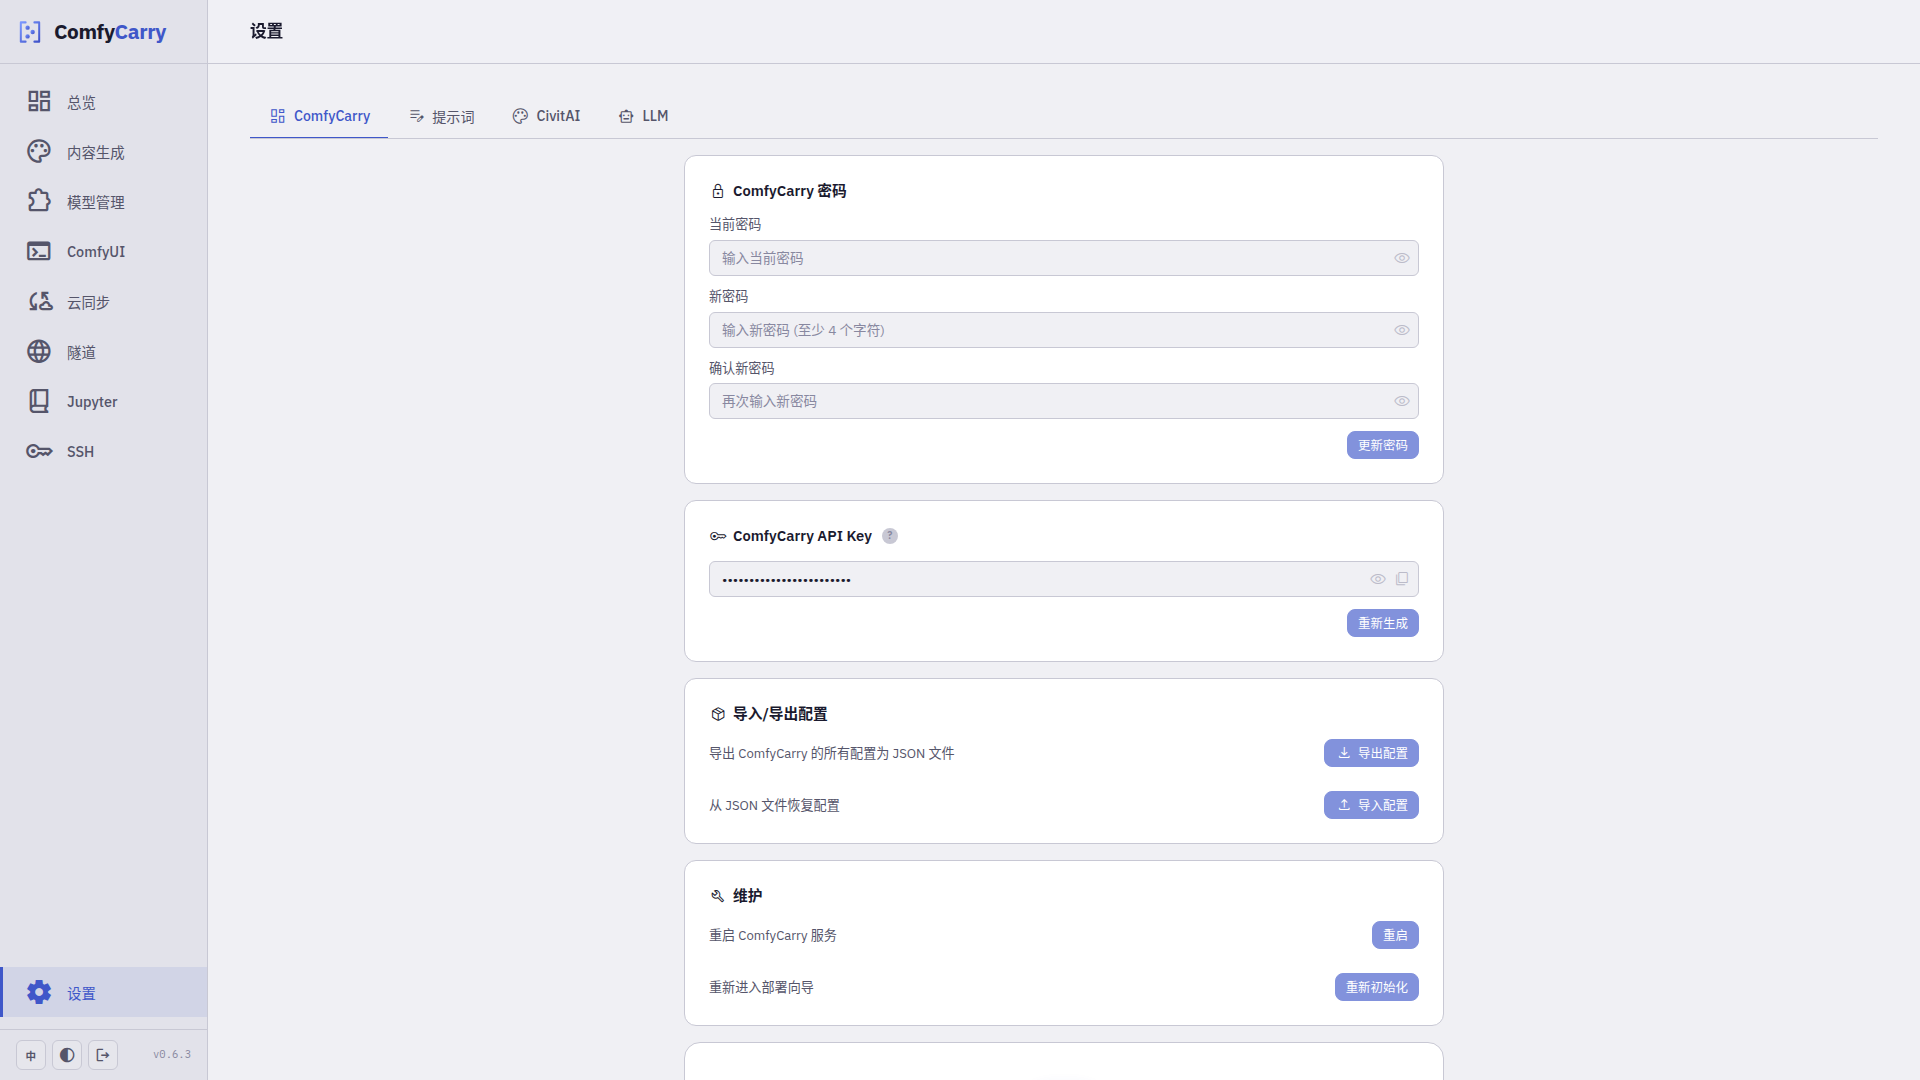
Task: Click the 更新密码 button
Action: click(x=1382, y=445)
